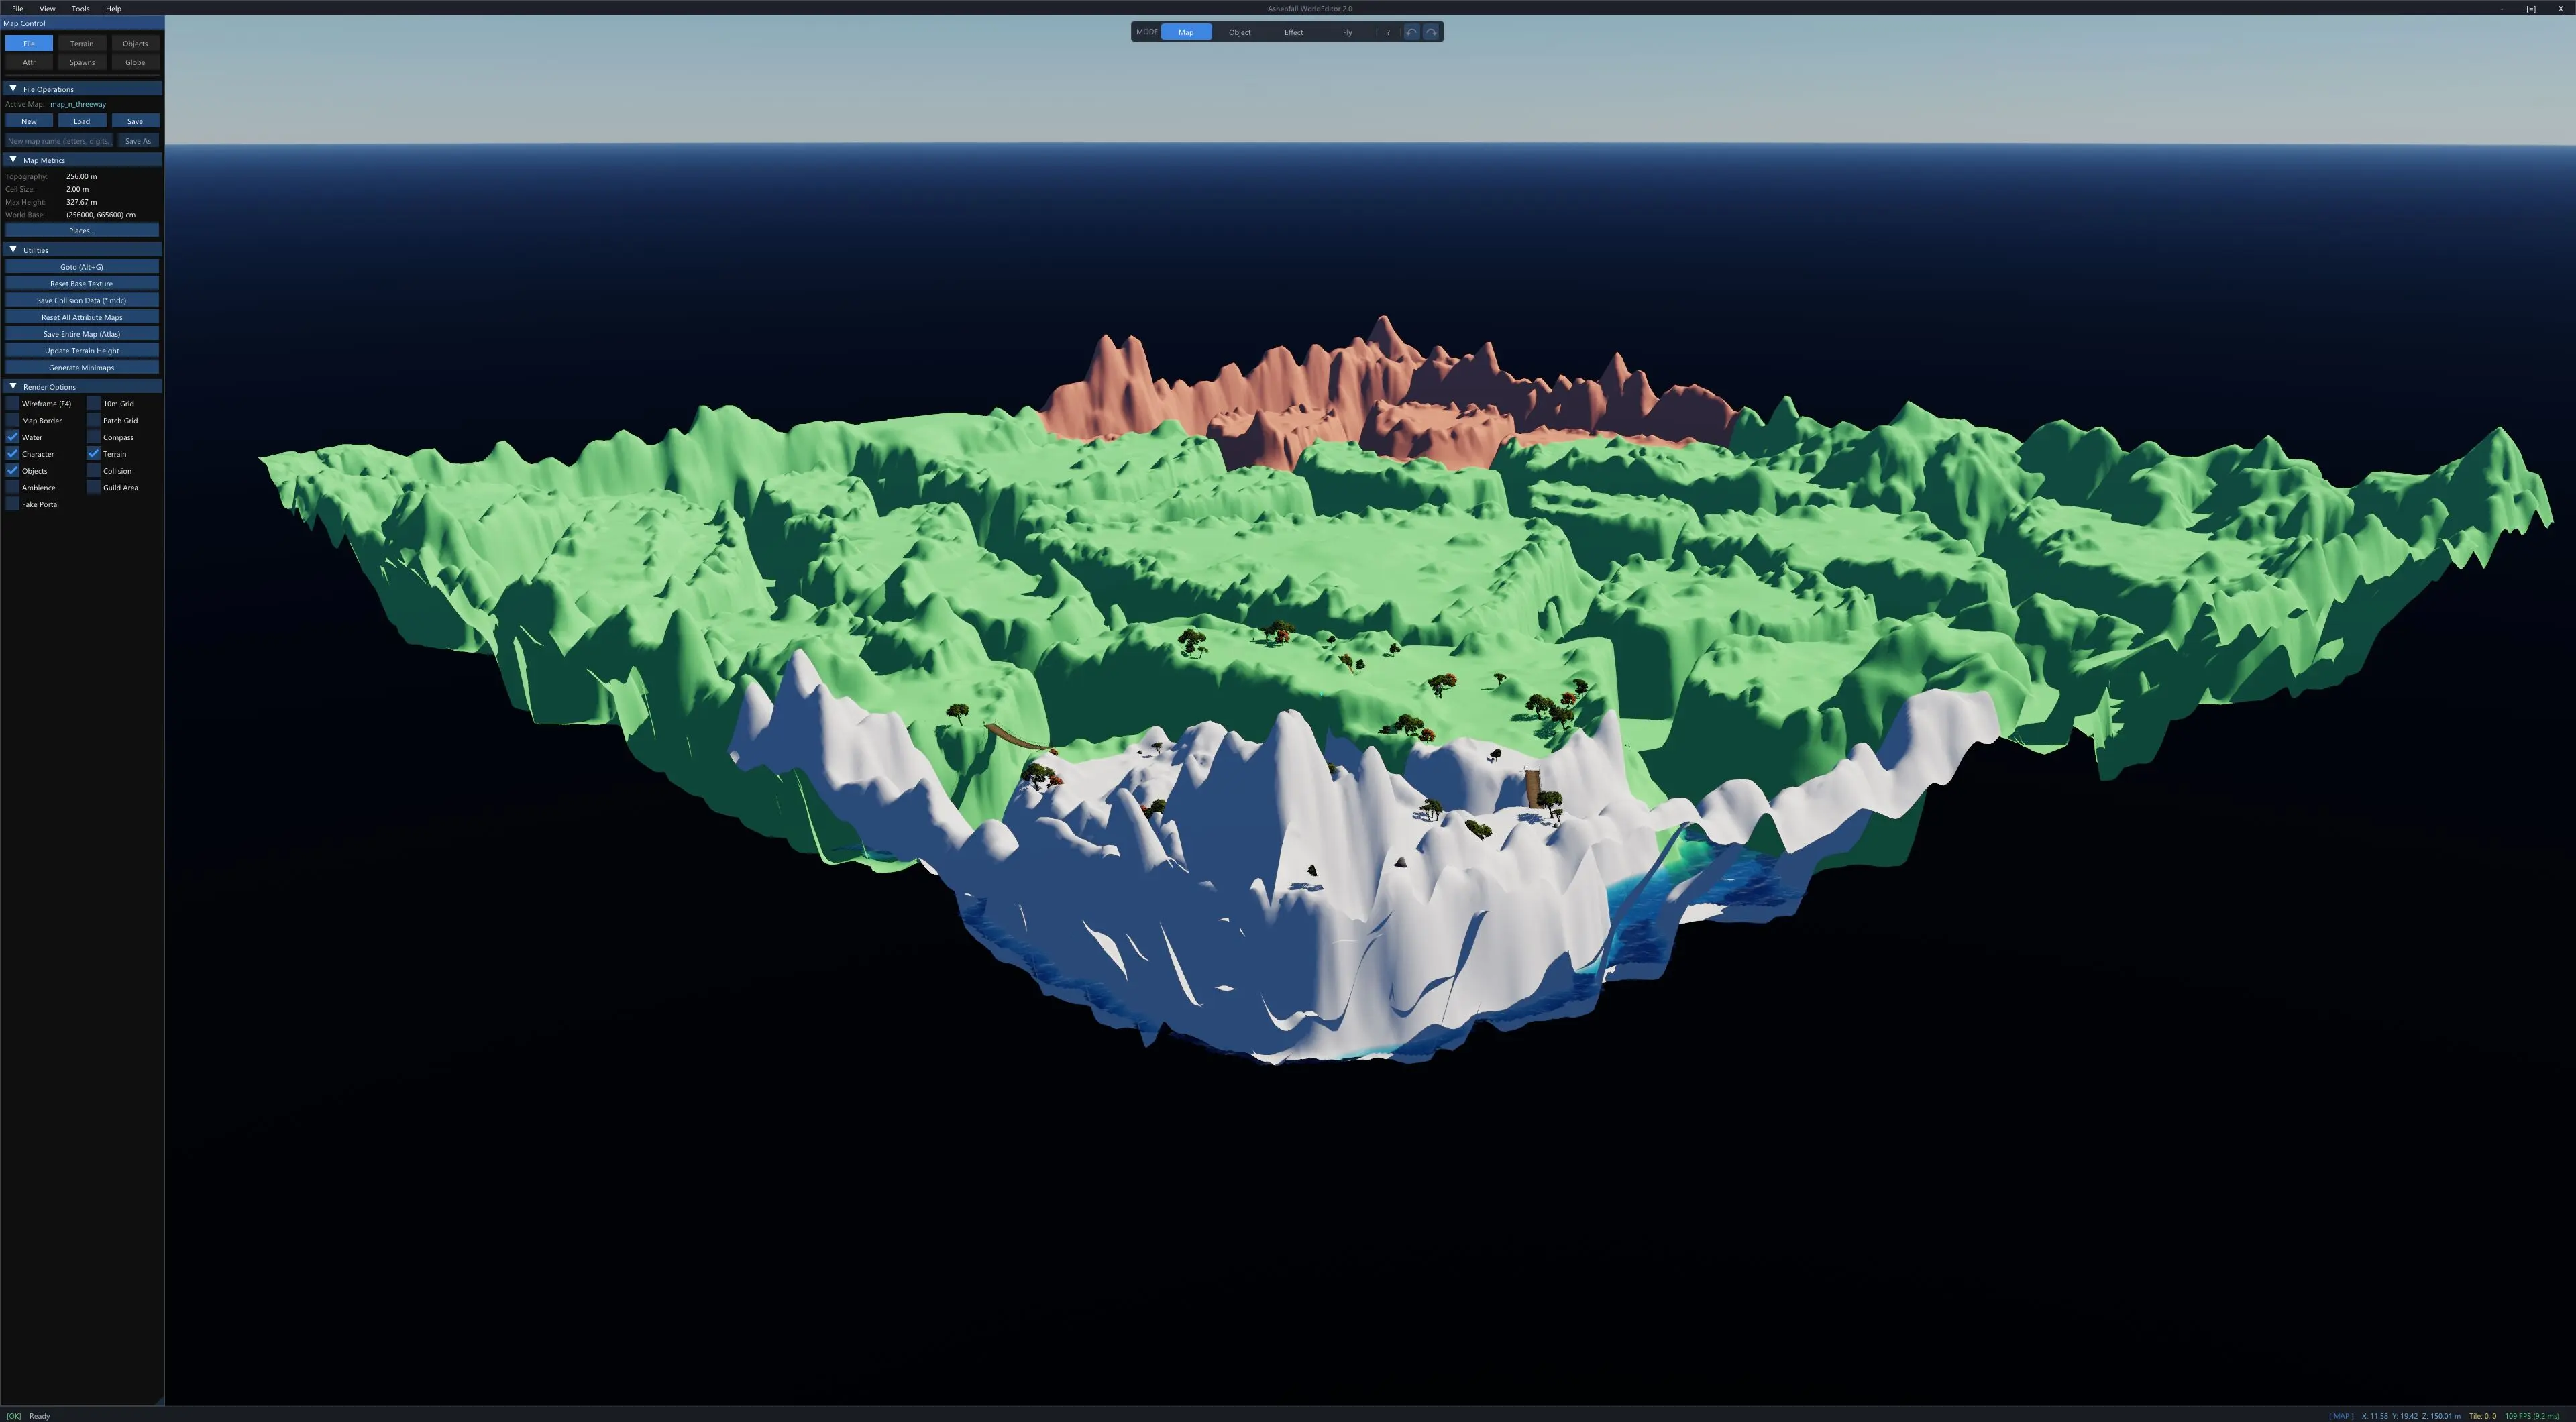Image resolution: width=2576 pixels, height=1422 pixels.
Task: Enable the Collision checkbox
Action: [94, 471]
